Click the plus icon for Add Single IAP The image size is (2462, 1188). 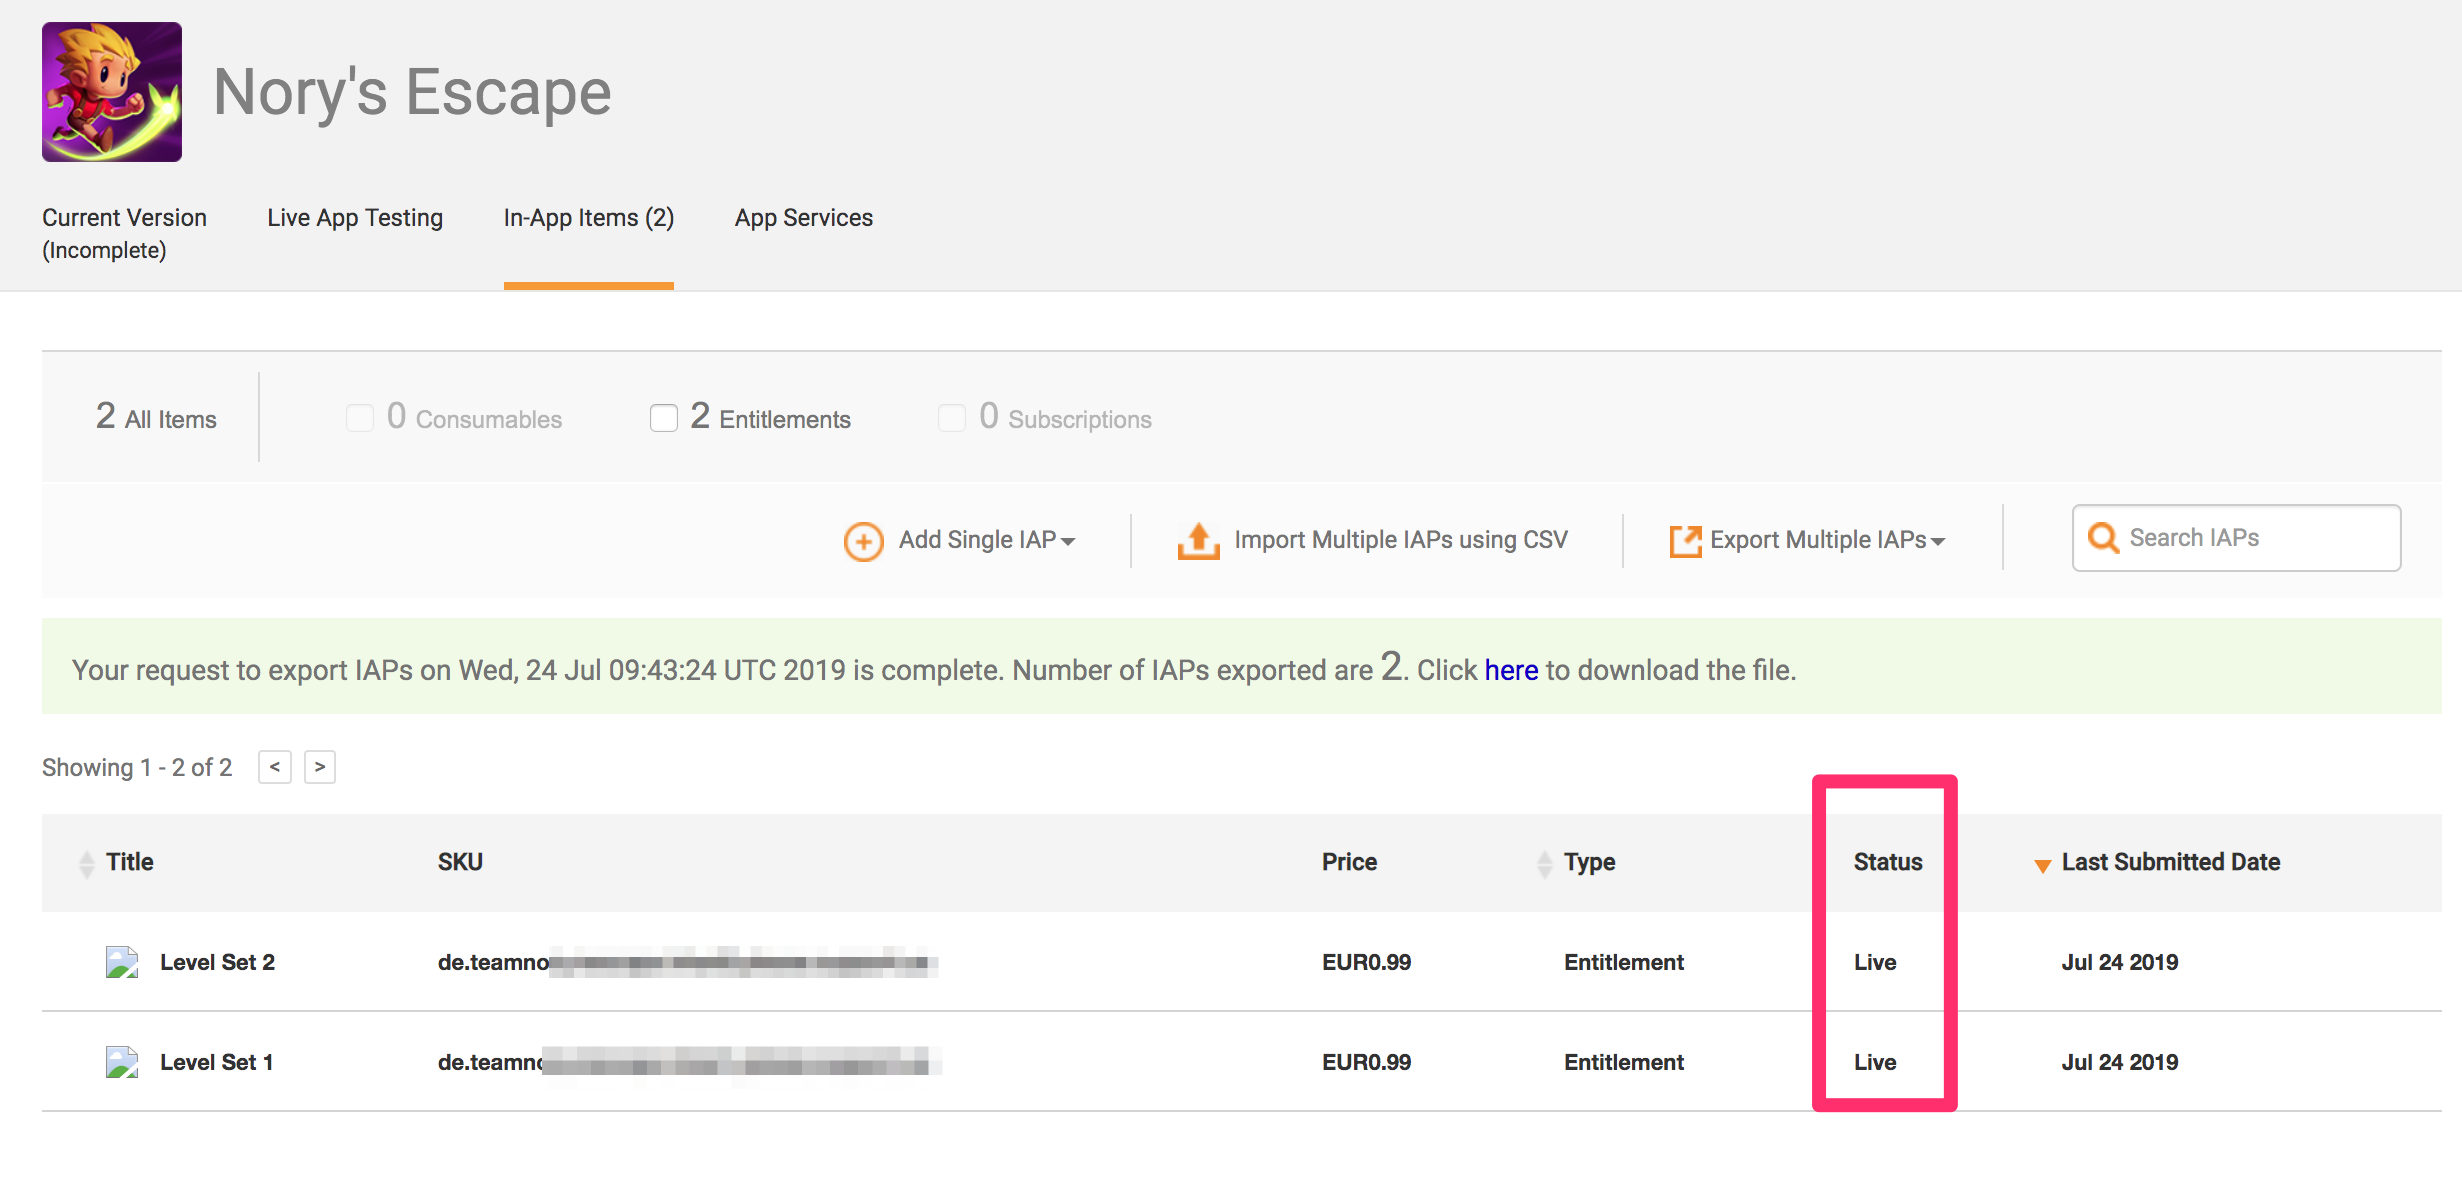[863, 541]
